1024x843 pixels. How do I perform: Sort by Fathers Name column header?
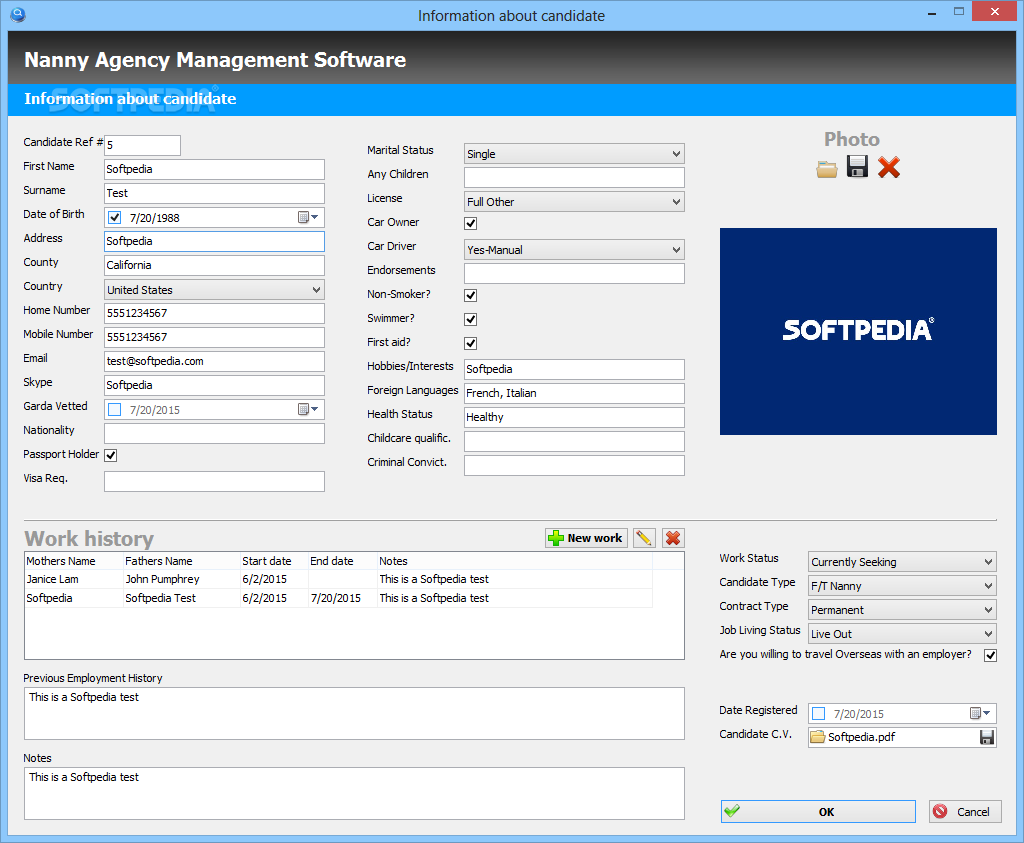tap(182, 561)
